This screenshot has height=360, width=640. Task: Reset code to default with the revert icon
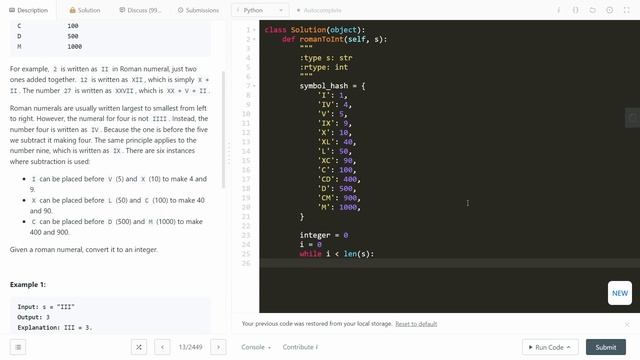(x=592, y=10)
